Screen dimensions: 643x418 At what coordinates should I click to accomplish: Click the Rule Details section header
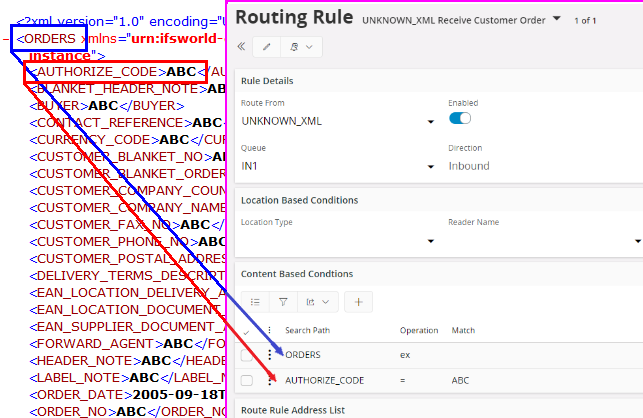(x=267, y=81)
